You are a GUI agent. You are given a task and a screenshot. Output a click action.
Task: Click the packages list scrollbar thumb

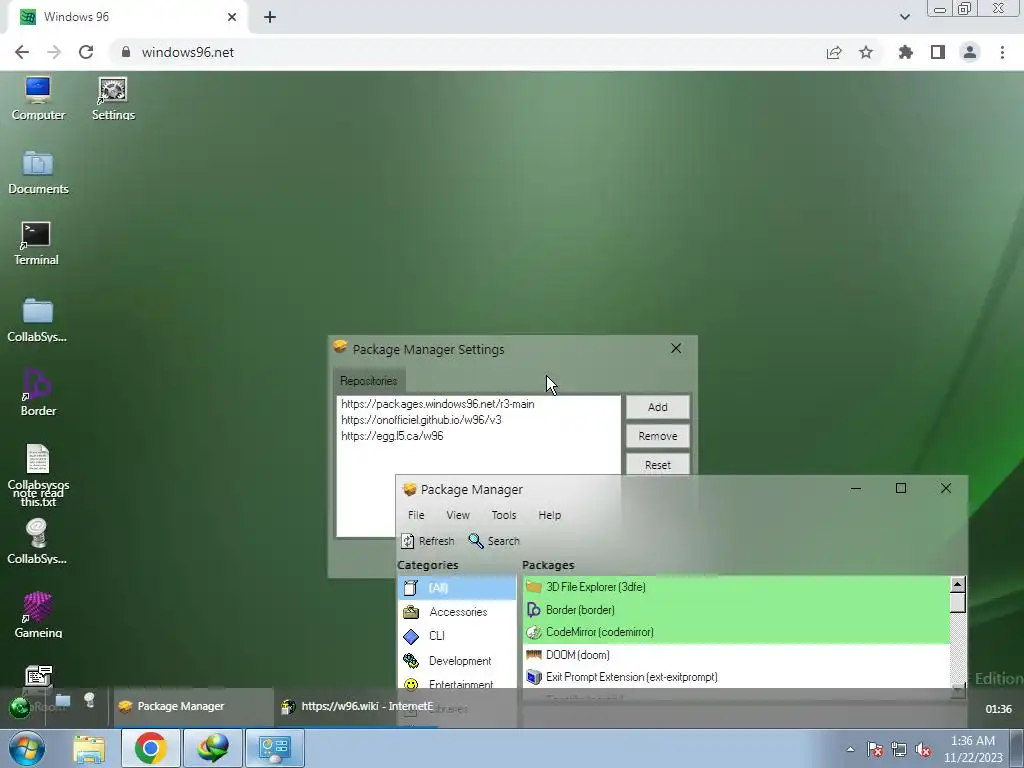[957, 602]
